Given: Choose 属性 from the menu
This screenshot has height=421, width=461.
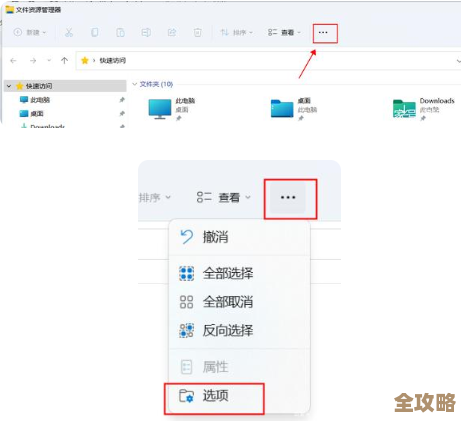Looking at the screenshot, I should [239, 367].
